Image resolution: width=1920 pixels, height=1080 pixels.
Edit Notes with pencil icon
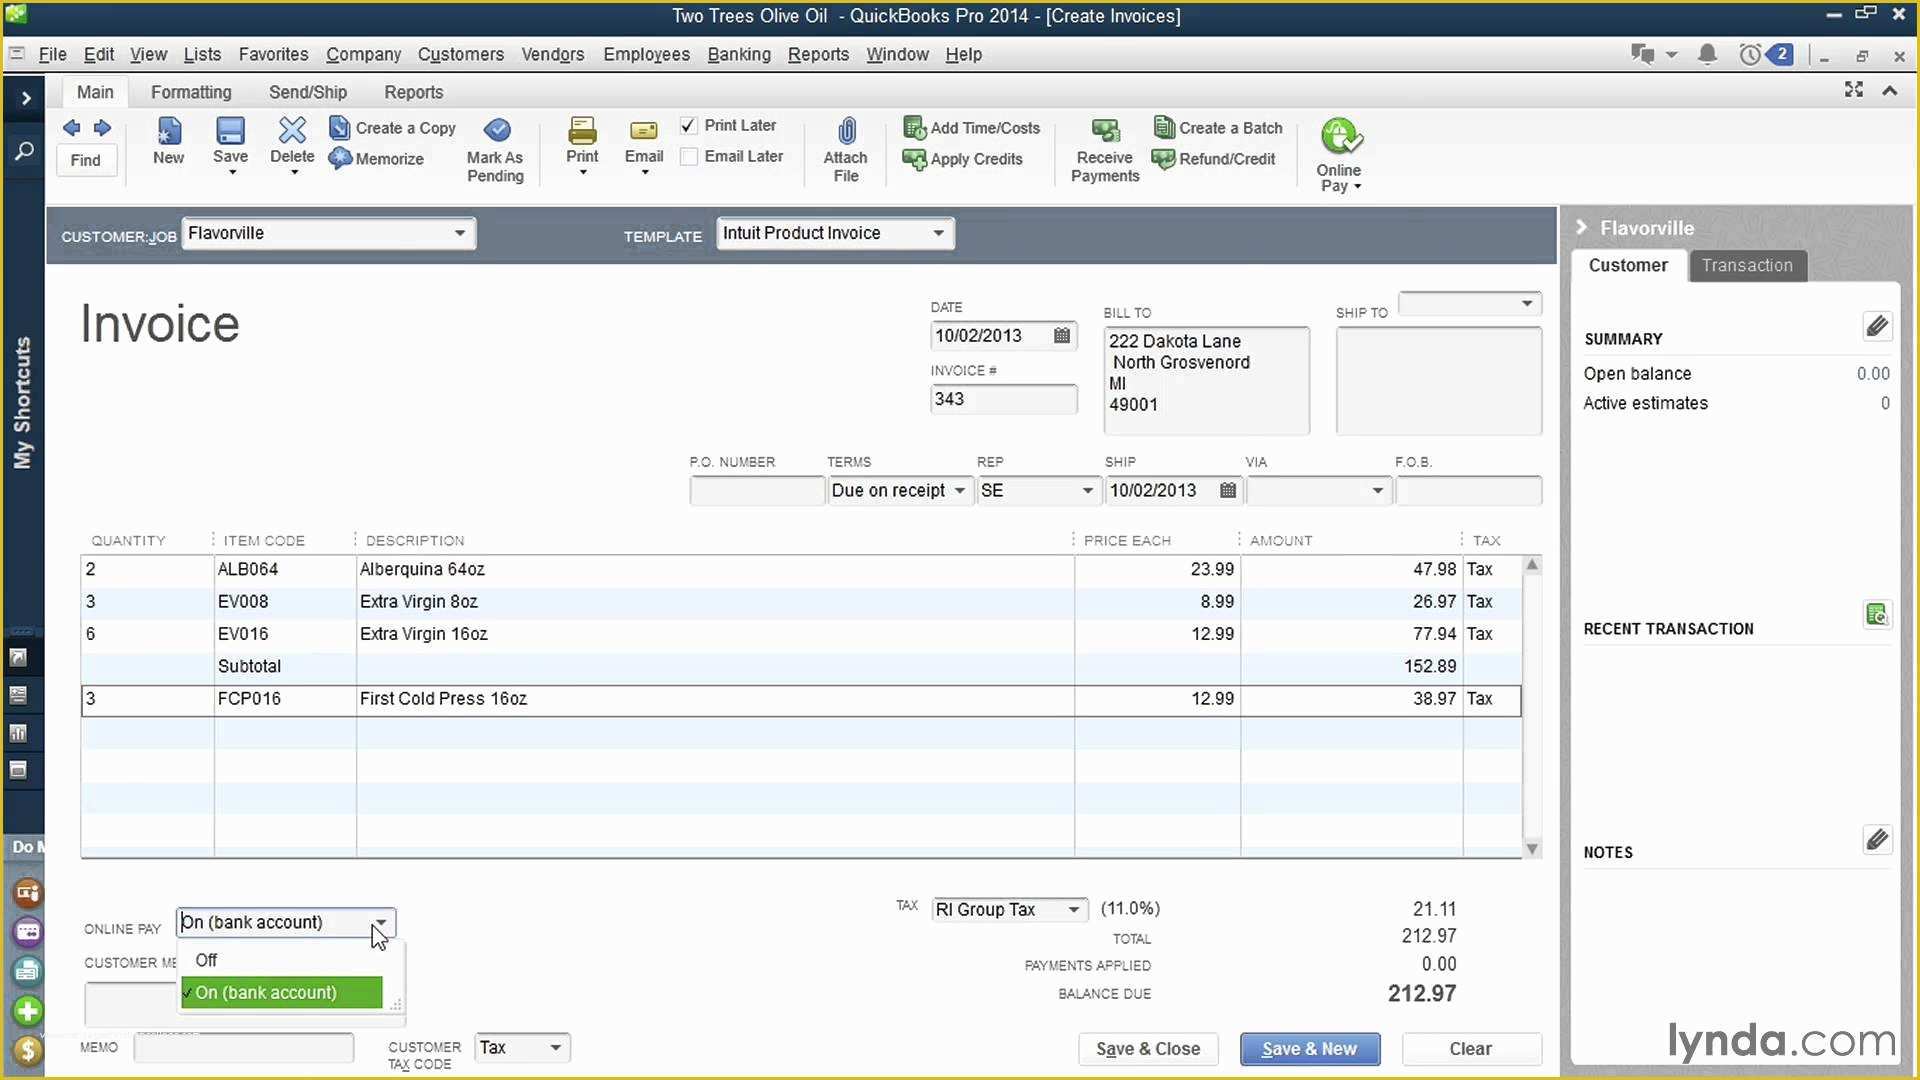pyautogui.click(x=1877, y=839)
